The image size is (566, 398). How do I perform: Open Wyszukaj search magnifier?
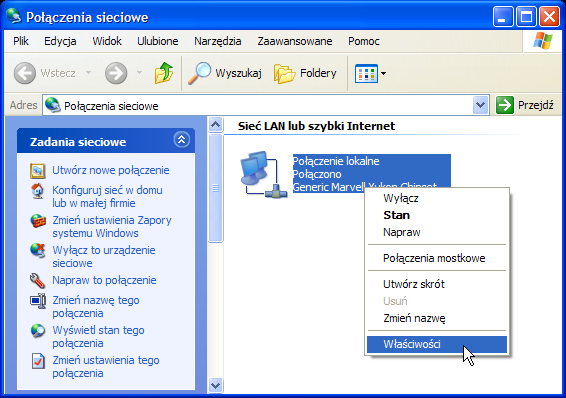click(x=225, y=73)
